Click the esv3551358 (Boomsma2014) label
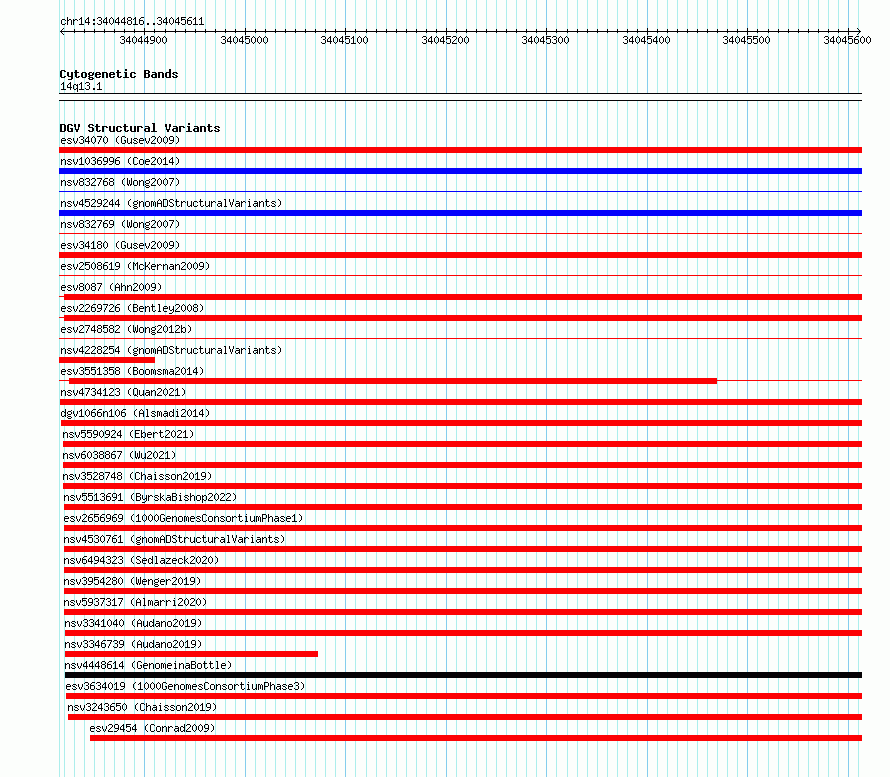 point(132,371)
